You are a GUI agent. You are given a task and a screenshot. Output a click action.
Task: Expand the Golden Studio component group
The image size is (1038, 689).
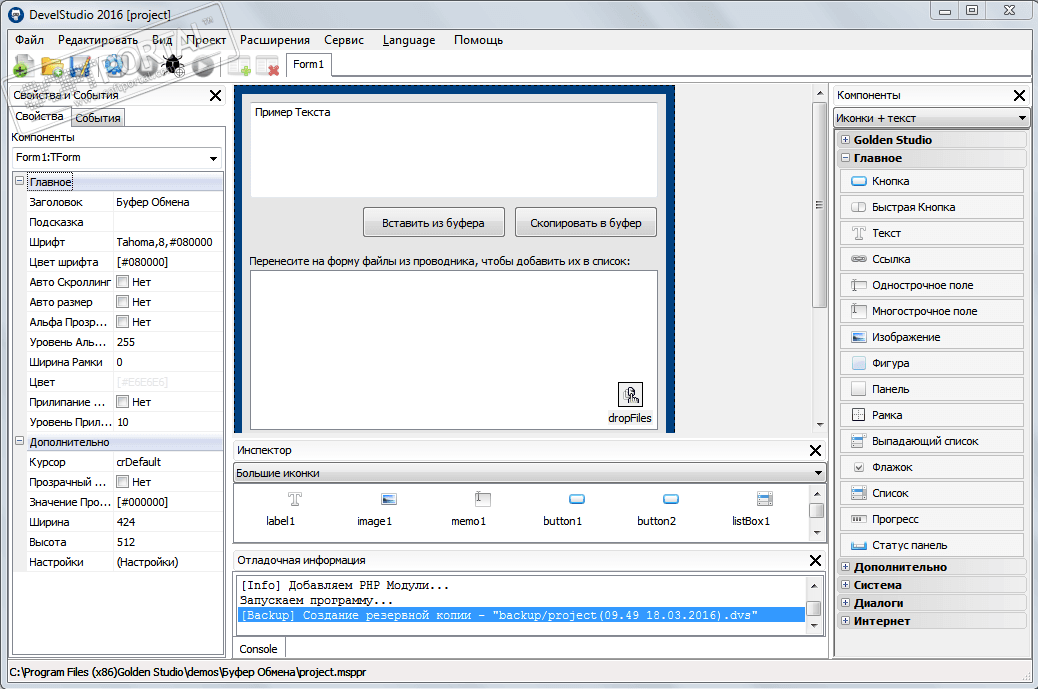[x=845, y=140]
